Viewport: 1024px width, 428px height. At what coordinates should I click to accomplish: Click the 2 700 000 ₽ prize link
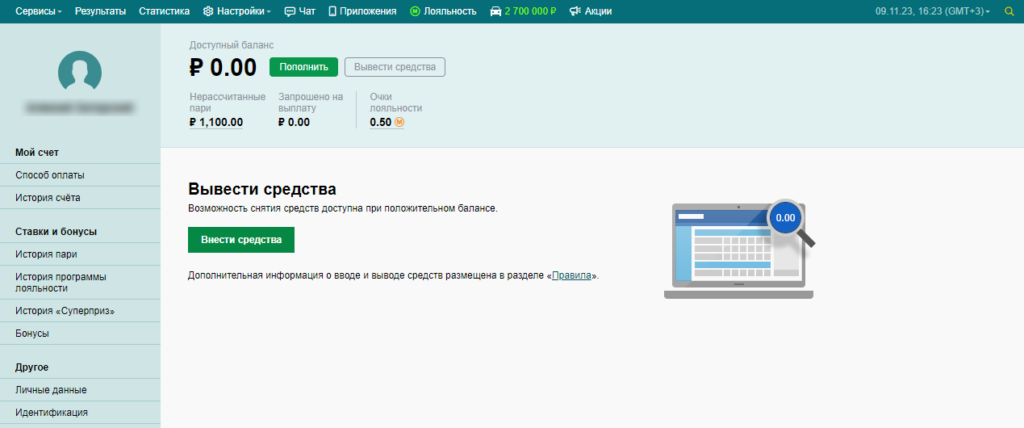click(x=530, y=11)
